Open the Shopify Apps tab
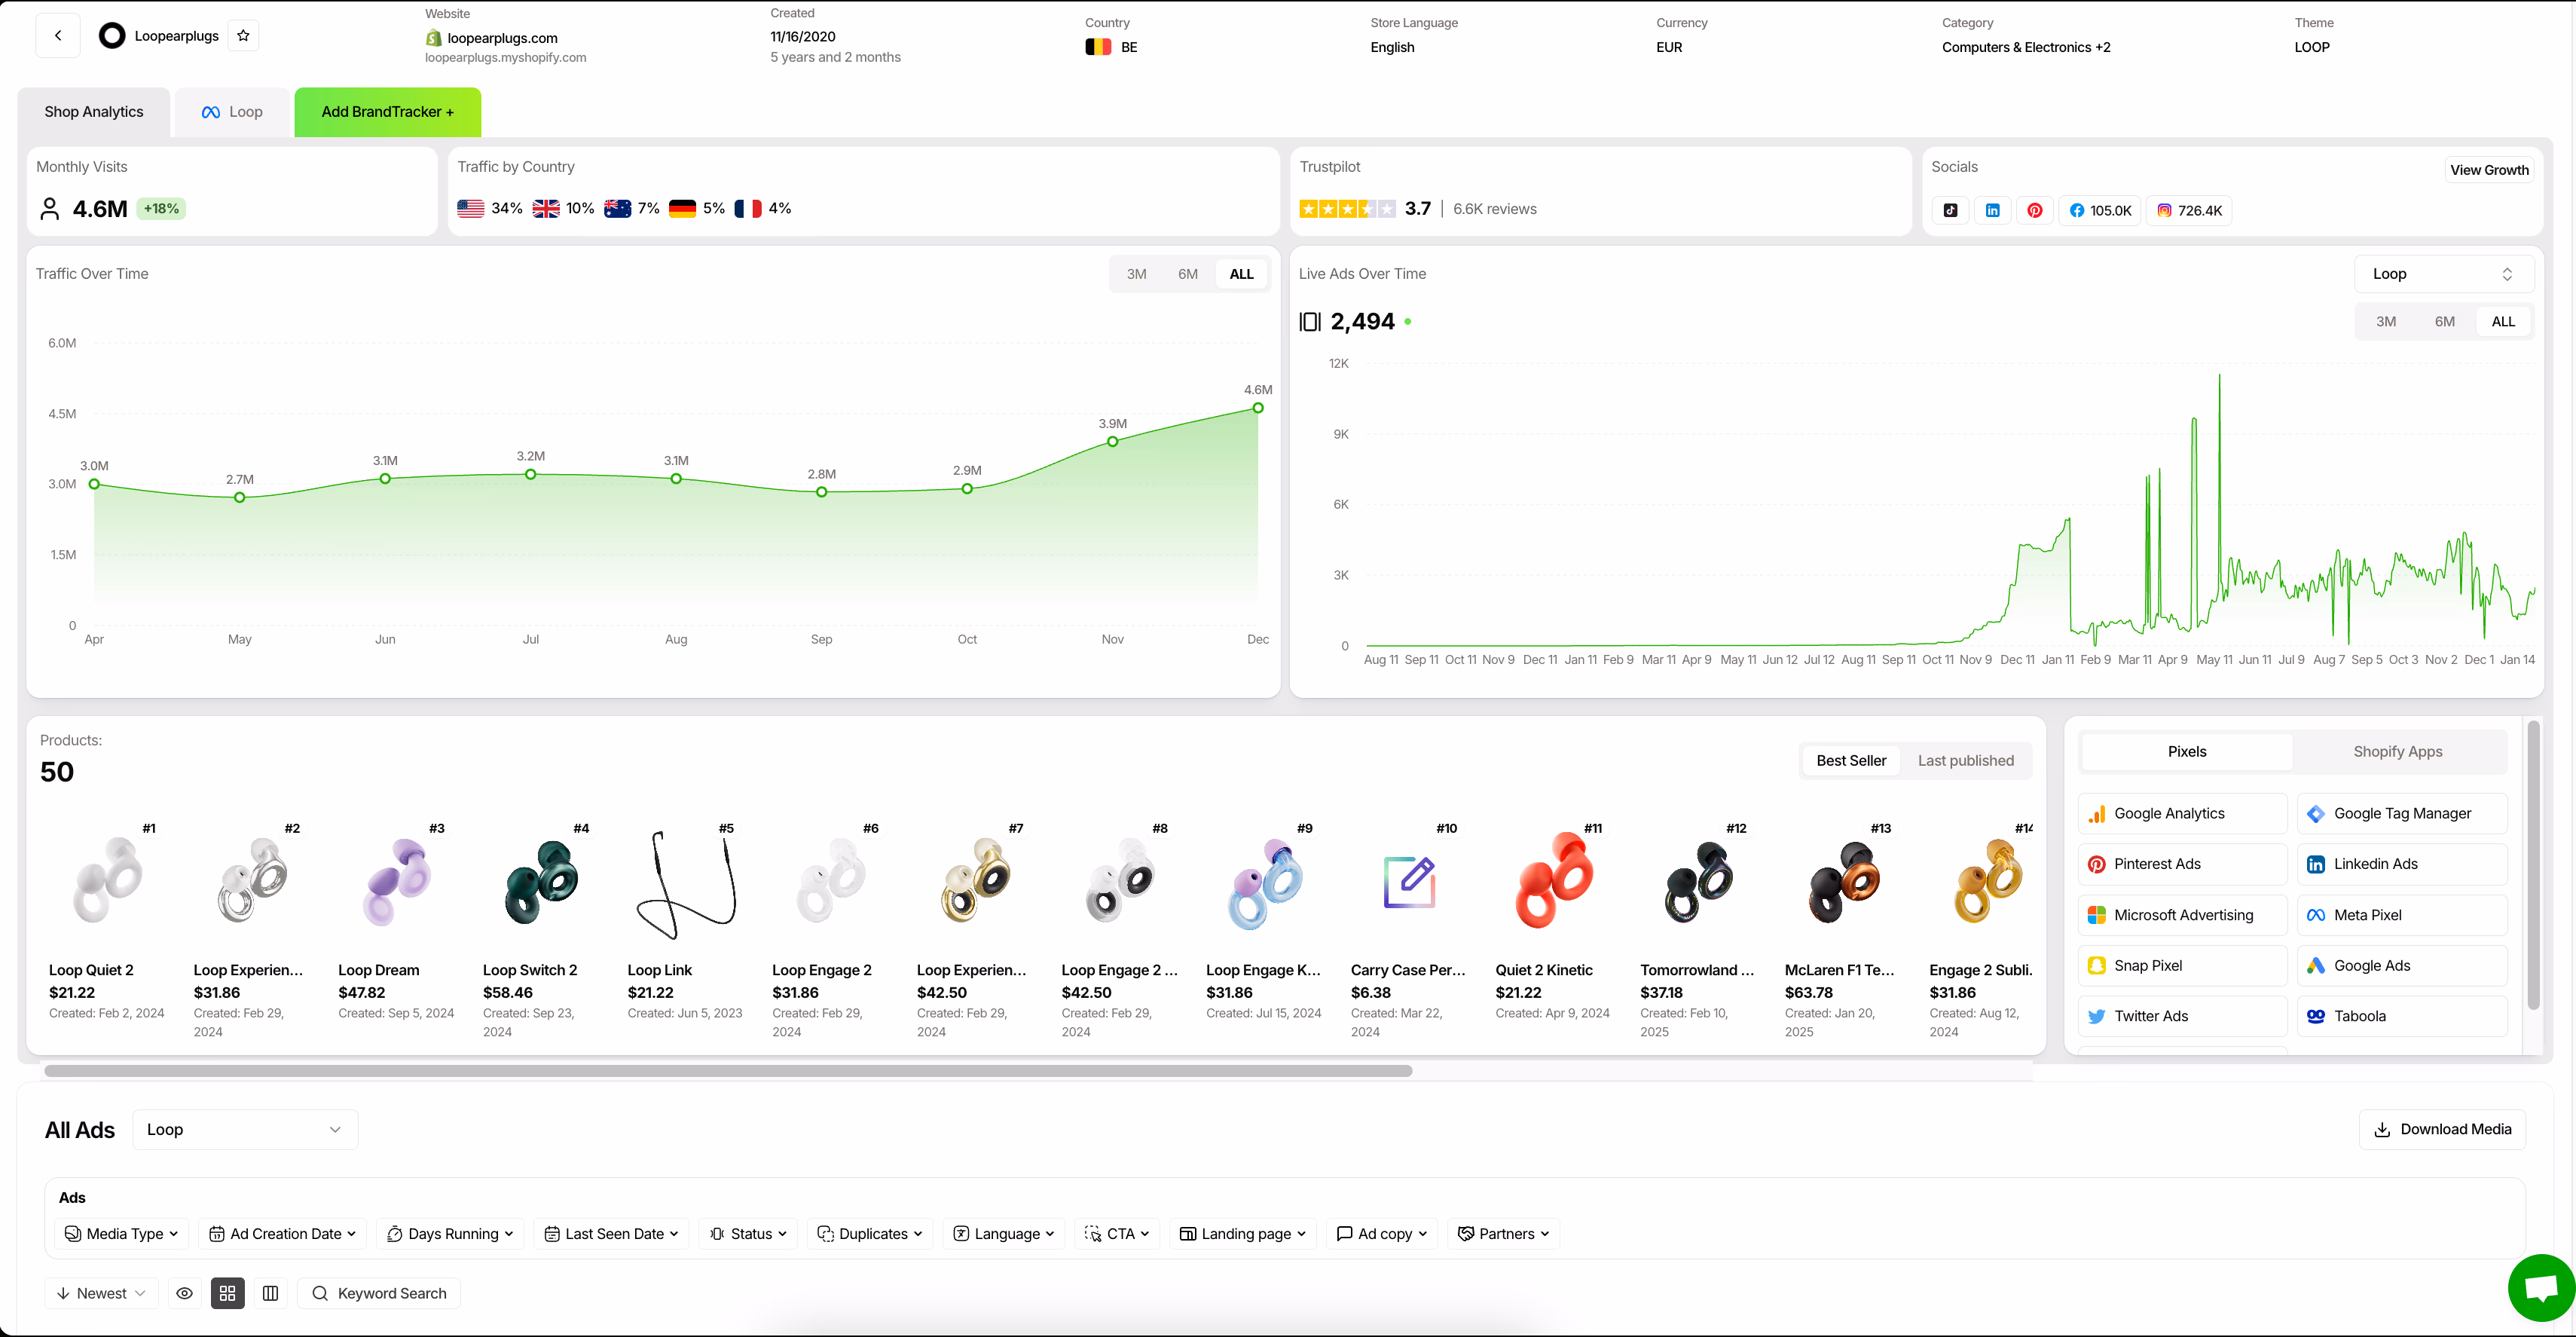2576x1337 pixels. pos(2397,751)
